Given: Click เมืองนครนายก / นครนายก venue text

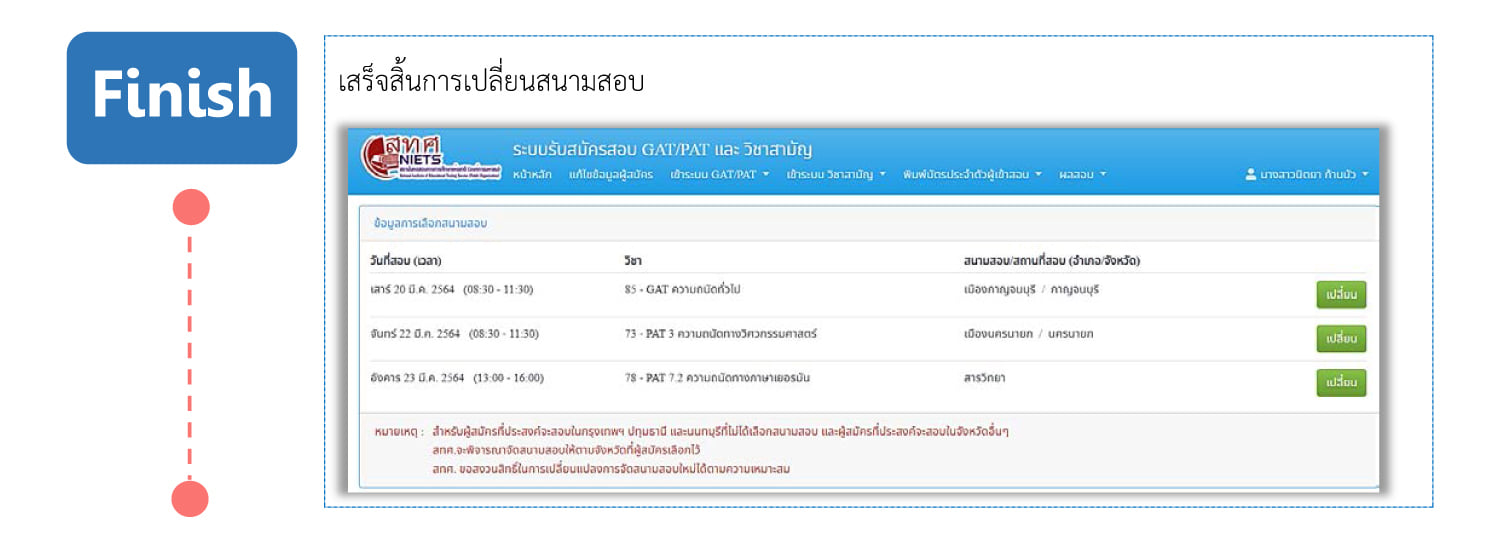Looking at the screenshot, I should [x=1028, y=334].
